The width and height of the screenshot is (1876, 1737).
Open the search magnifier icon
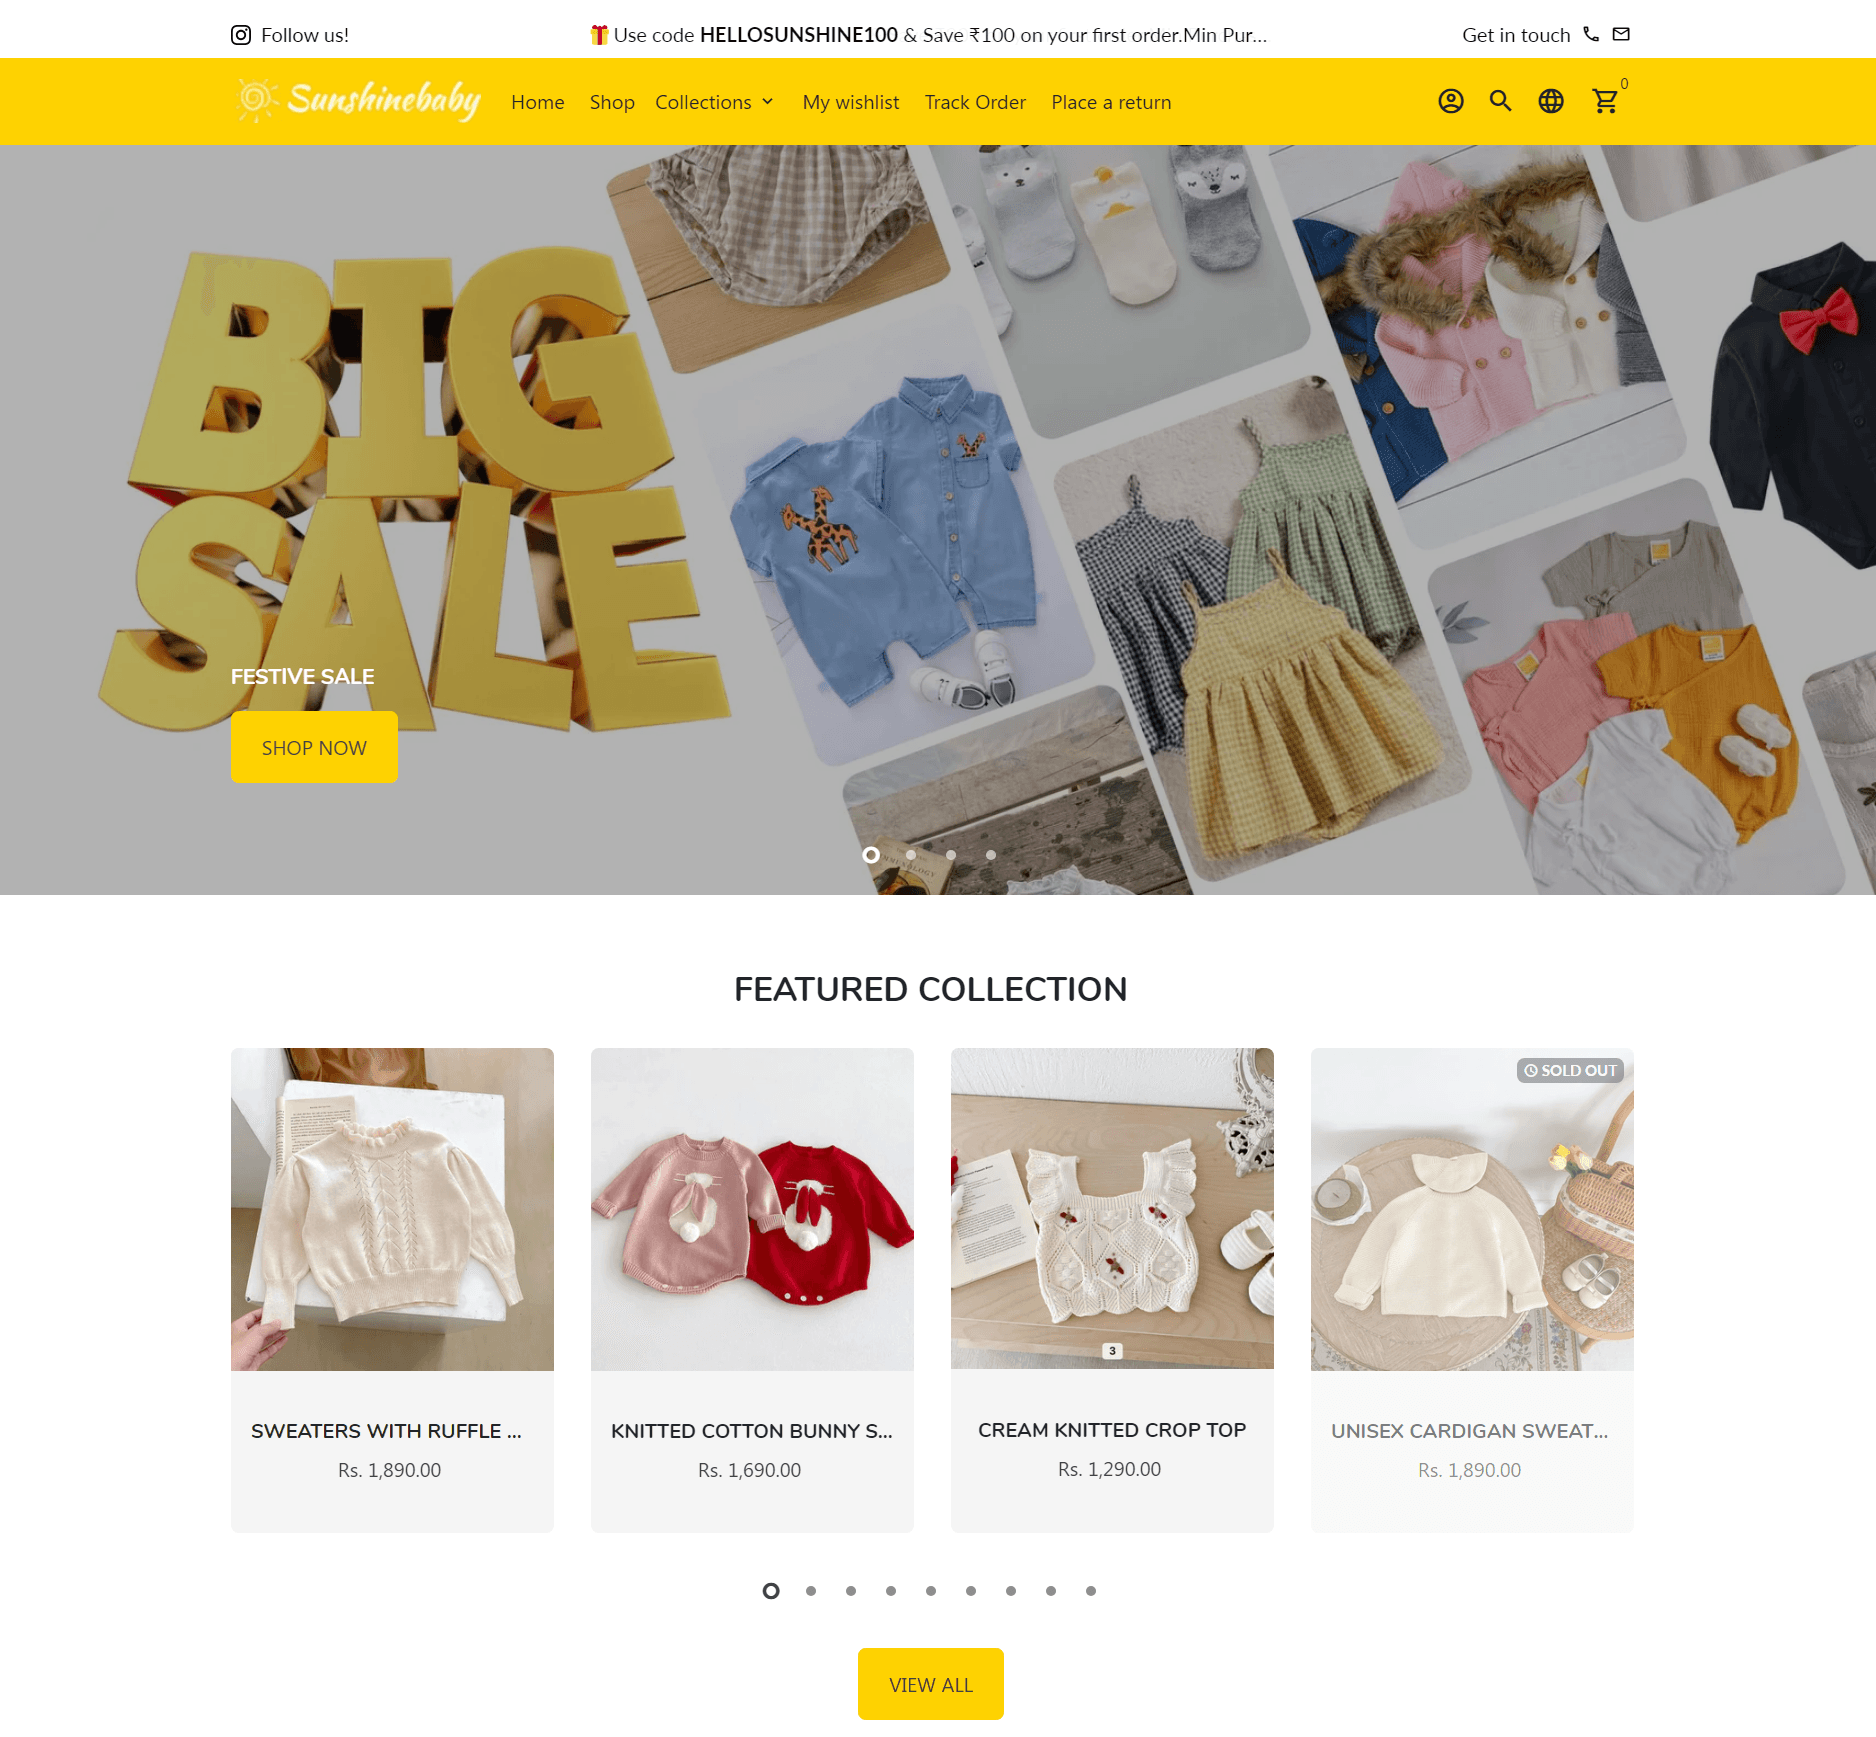1500,101
